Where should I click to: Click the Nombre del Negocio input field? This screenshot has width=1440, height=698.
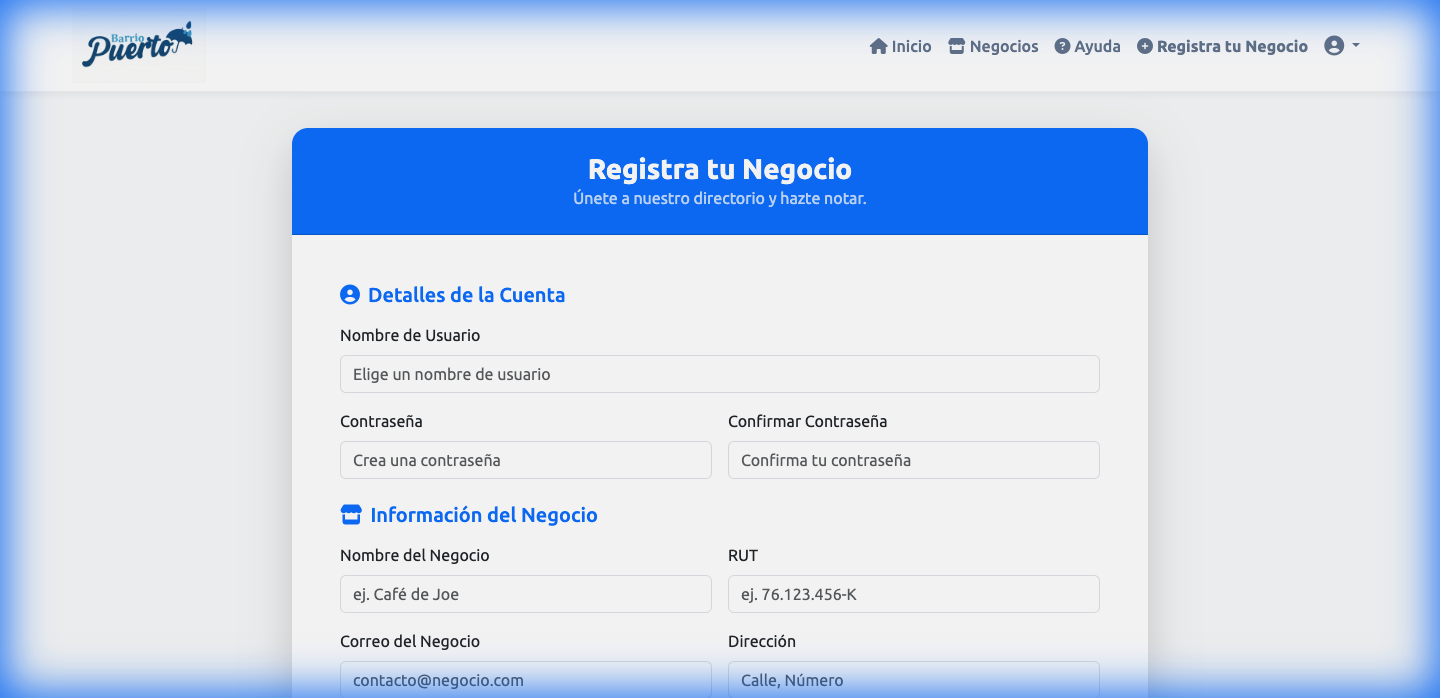(x=525, y=593)
